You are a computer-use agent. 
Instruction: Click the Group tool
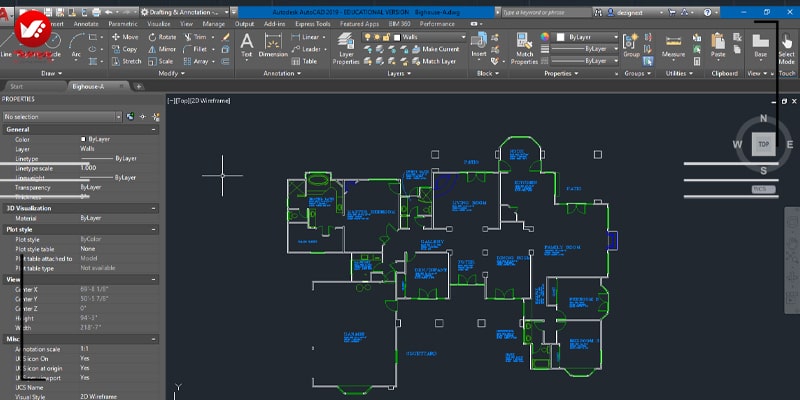(631, 45)
